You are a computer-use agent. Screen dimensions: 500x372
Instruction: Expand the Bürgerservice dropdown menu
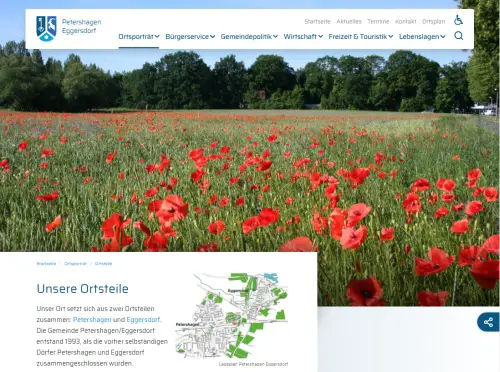pos(190,37)
